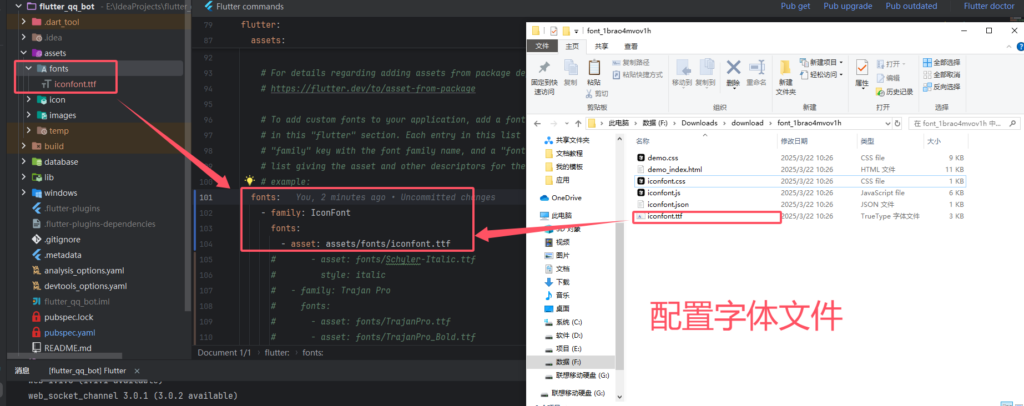Click the ribbon Help question icon
1024x406 pixels.
(x=1019, y=47)
